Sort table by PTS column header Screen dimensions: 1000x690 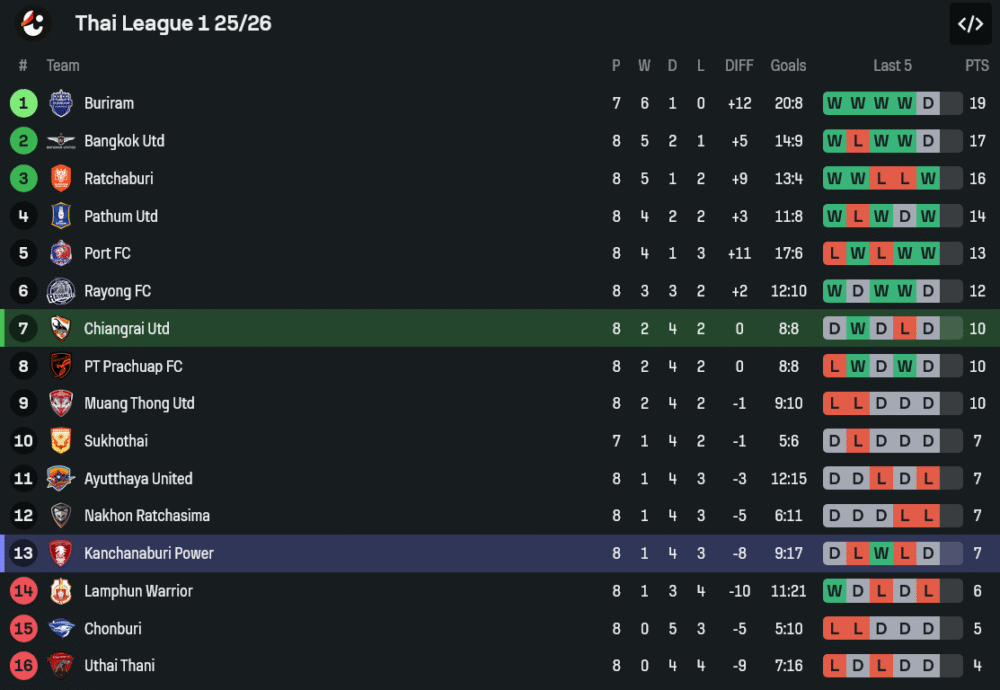tap(976, 66)
